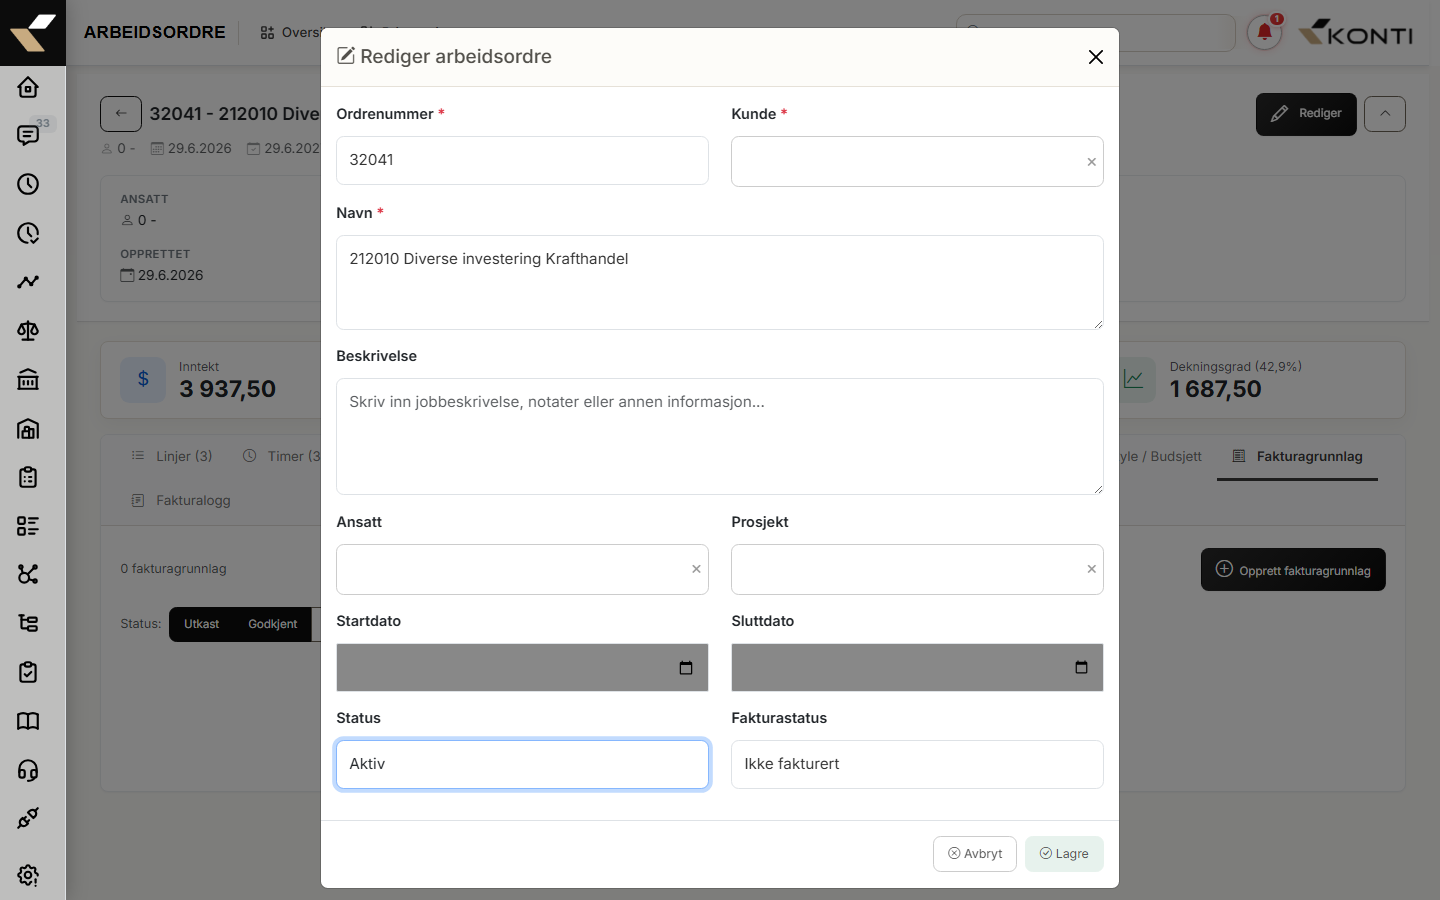The height and width of the screenshot is (900, 1440).
Task: Click the Inntekt dollar icon card
Action: 143,380
